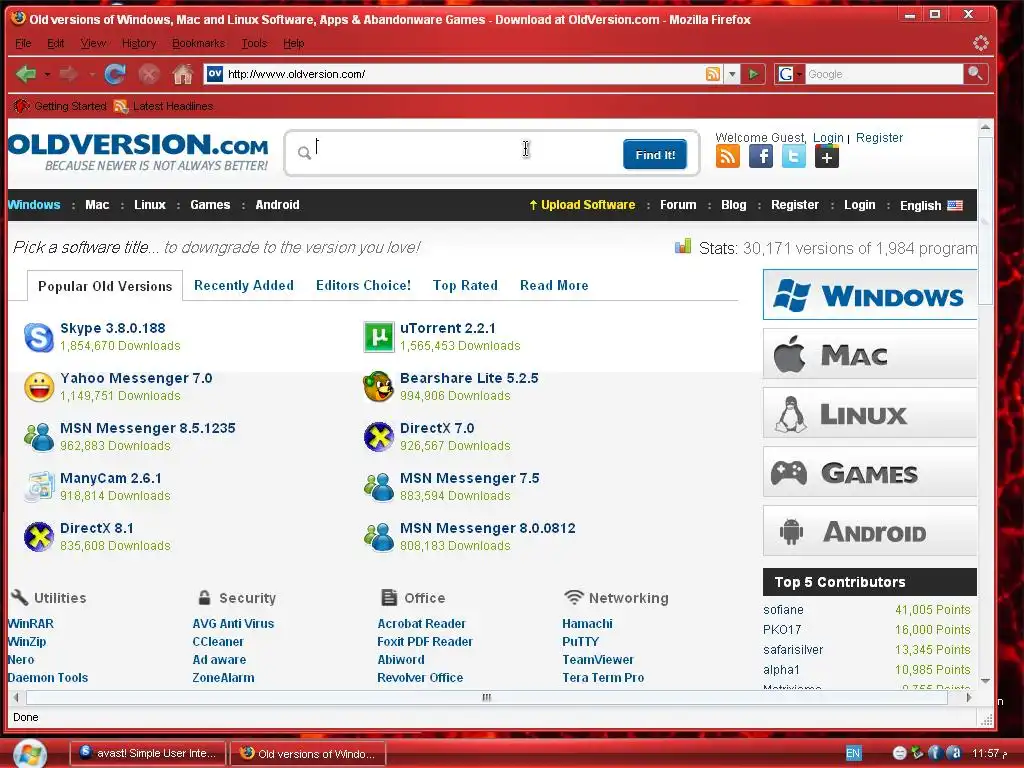Click the DirectX 7.0 icon

(379, 437)
